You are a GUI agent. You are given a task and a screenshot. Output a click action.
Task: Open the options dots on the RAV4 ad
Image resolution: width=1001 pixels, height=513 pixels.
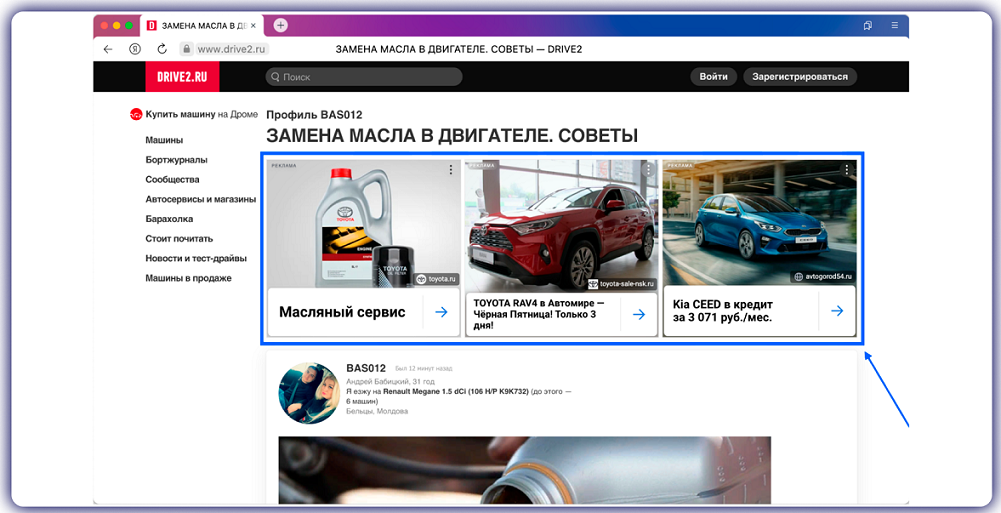649,170
